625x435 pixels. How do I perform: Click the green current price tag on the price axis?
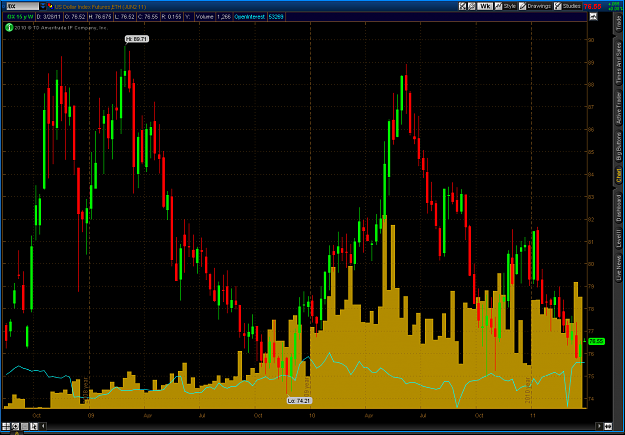pyautogui.click(x=596, y=341)
